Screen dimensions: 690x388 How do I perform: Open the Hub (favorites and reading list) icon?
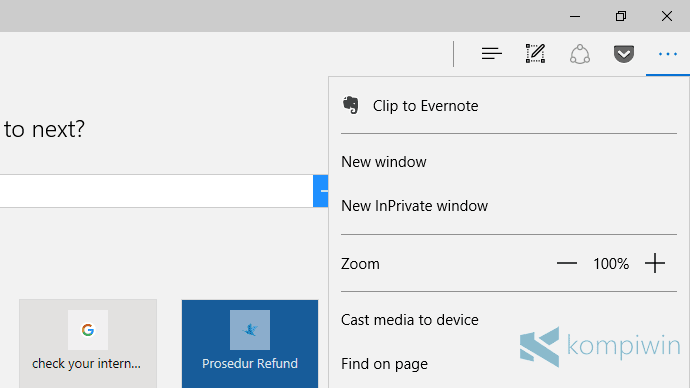click(x=492, y=54)
